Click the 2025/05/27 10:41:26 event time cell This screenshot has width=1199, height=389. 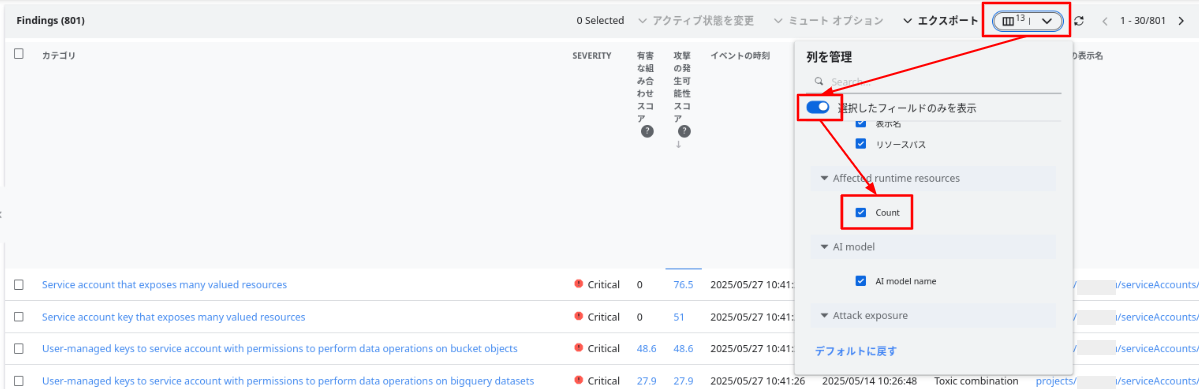click(x=758, y=381)
